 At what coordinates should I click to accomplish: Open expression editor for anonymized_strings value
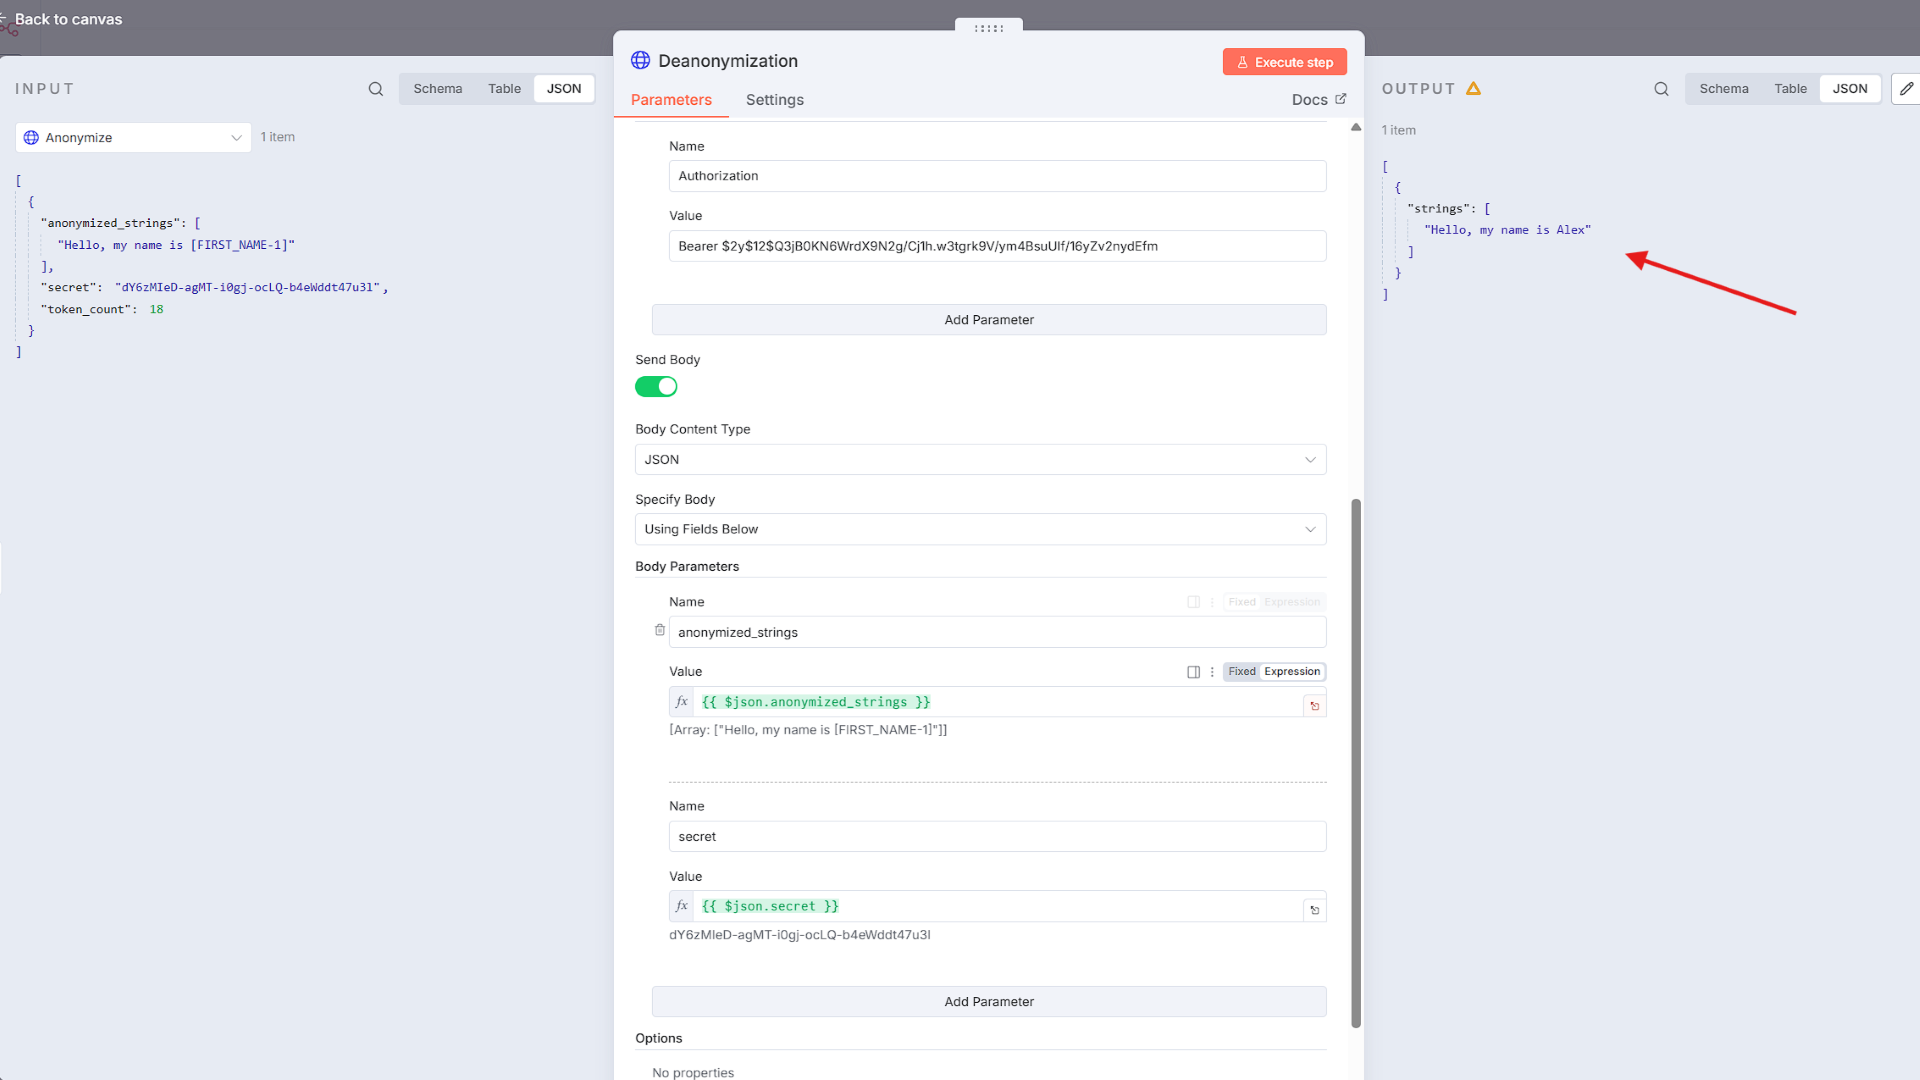click(x=1314, y=706)
